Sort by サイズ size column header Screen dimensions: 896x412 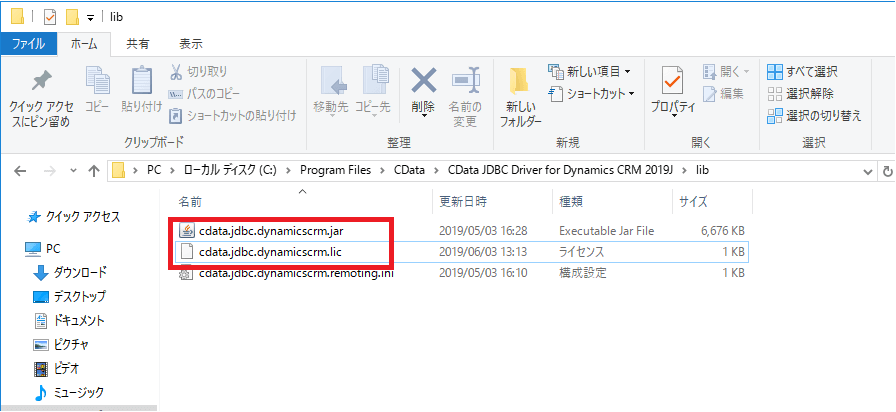[712, 201]
